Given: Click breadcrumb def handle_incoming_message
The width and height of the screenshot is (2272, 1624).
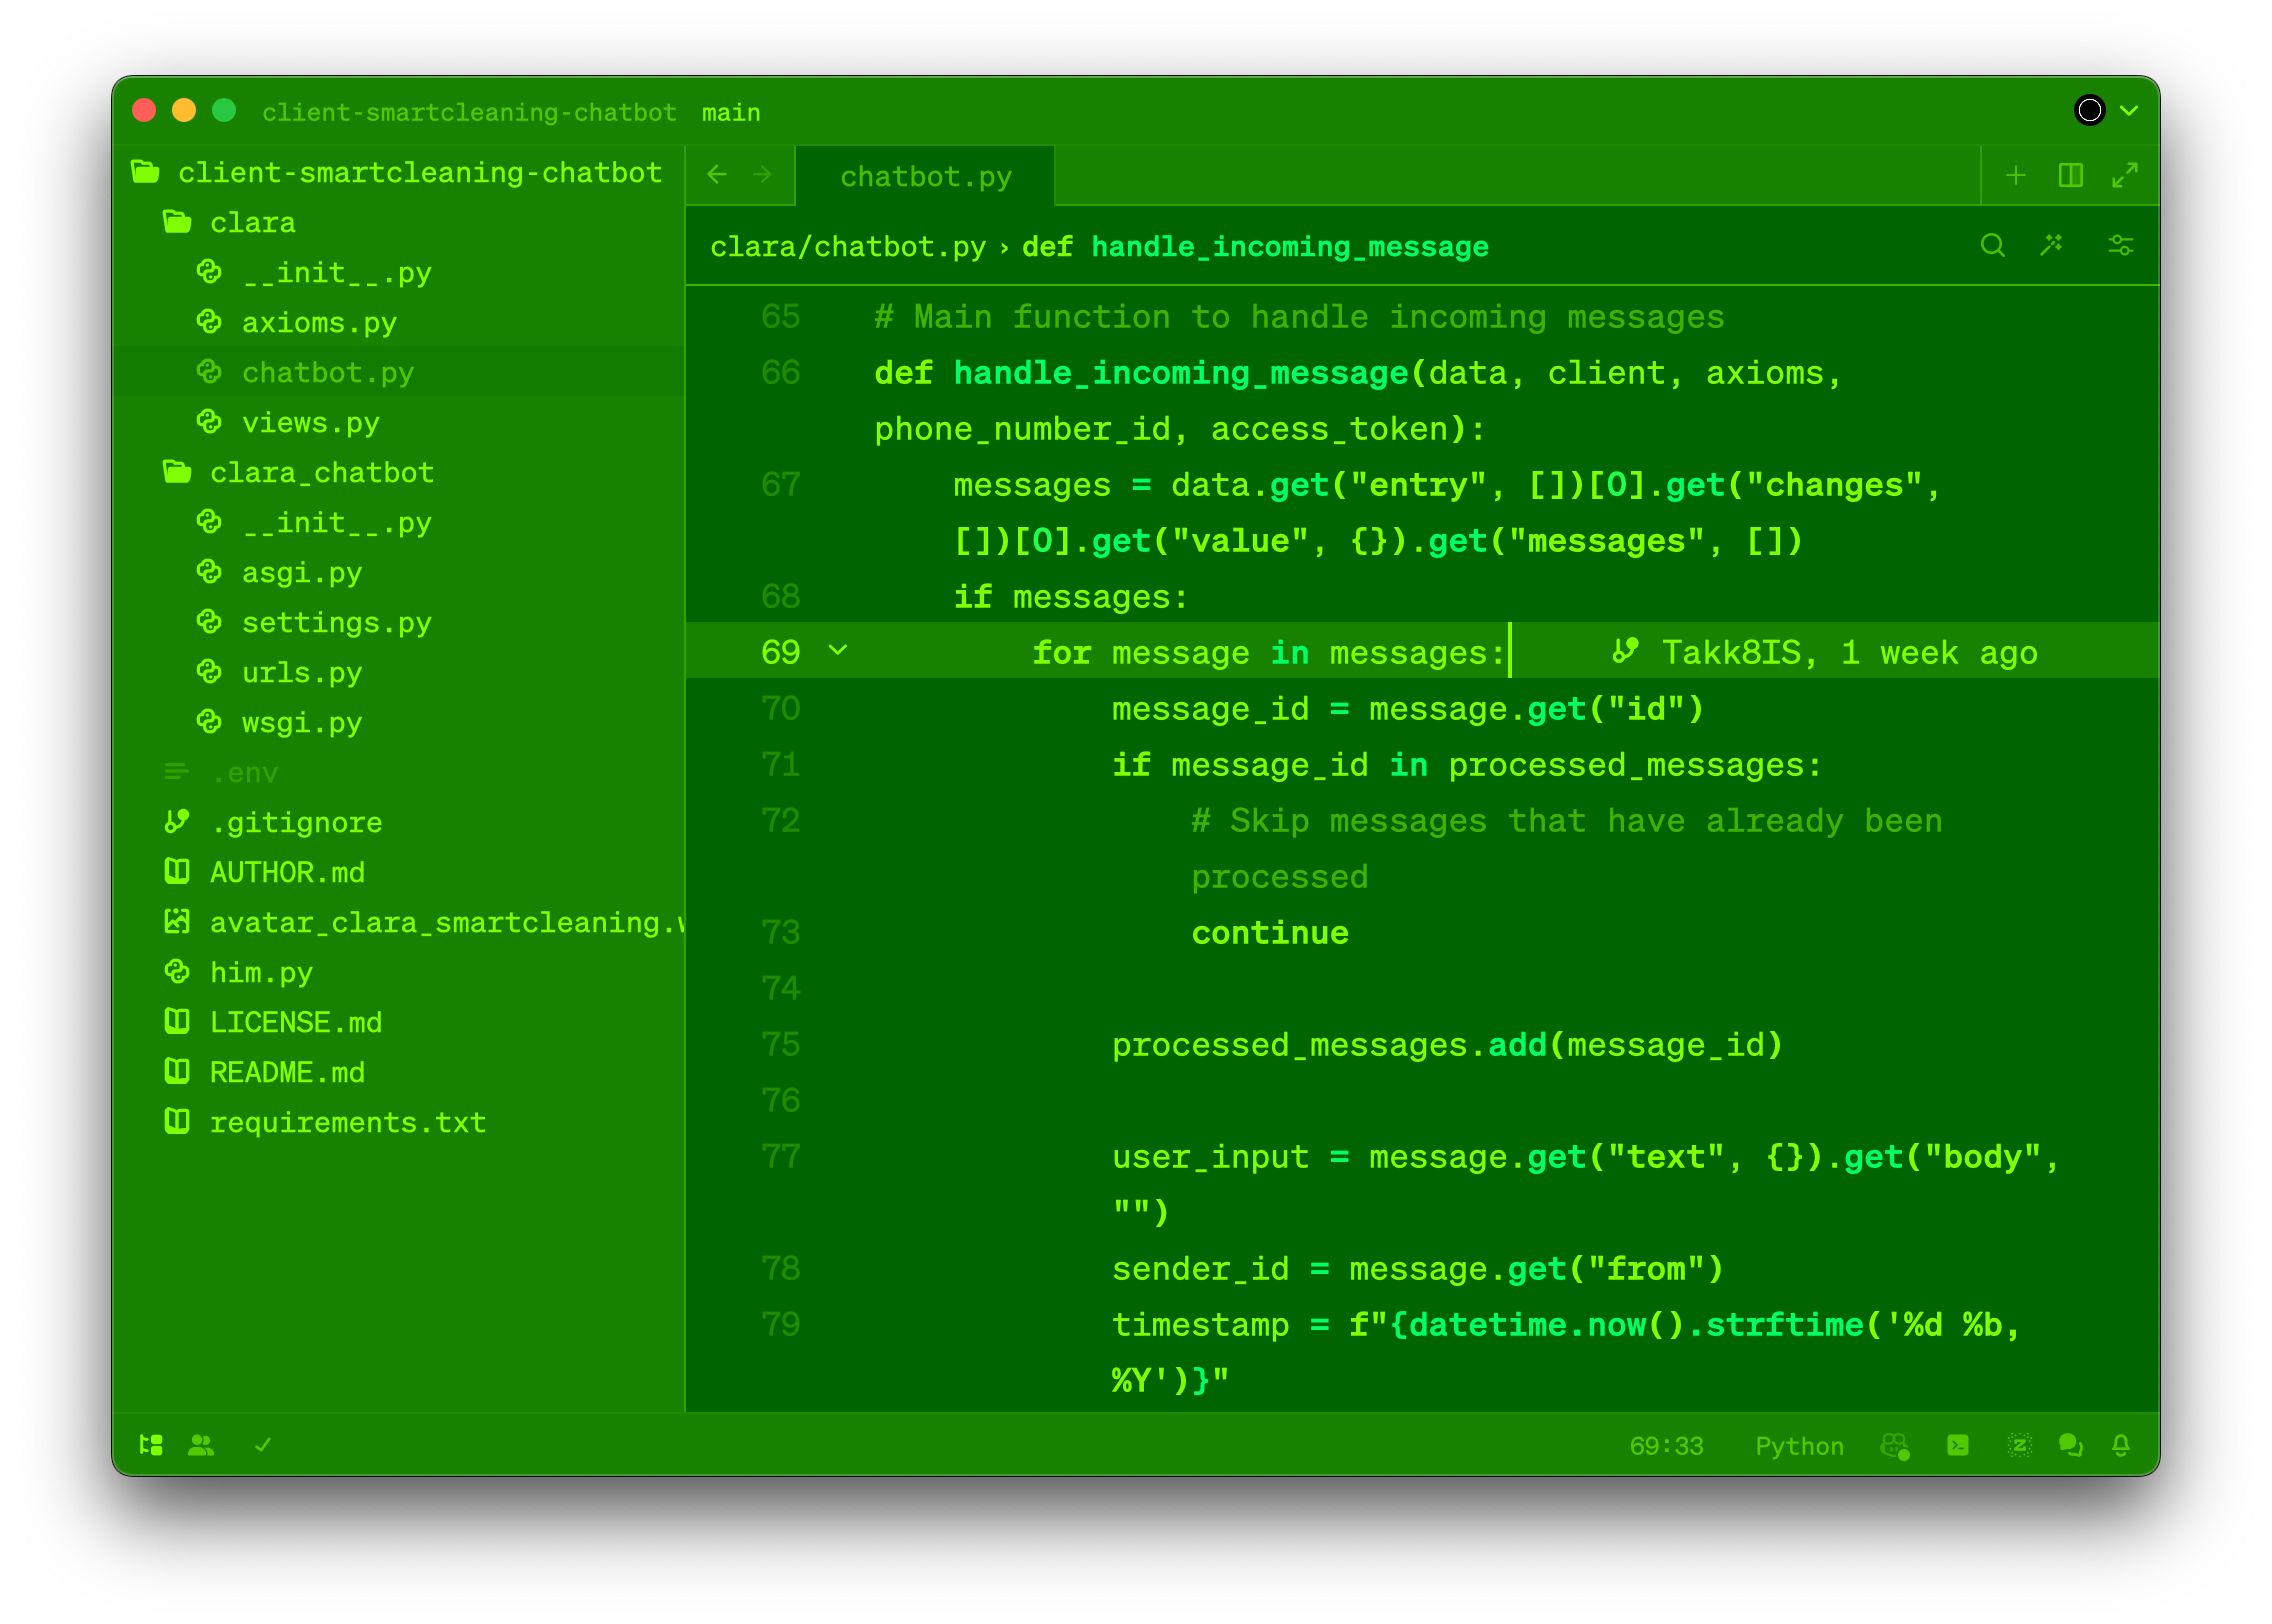Looking at the screenshot, I should coord(1255,246).
